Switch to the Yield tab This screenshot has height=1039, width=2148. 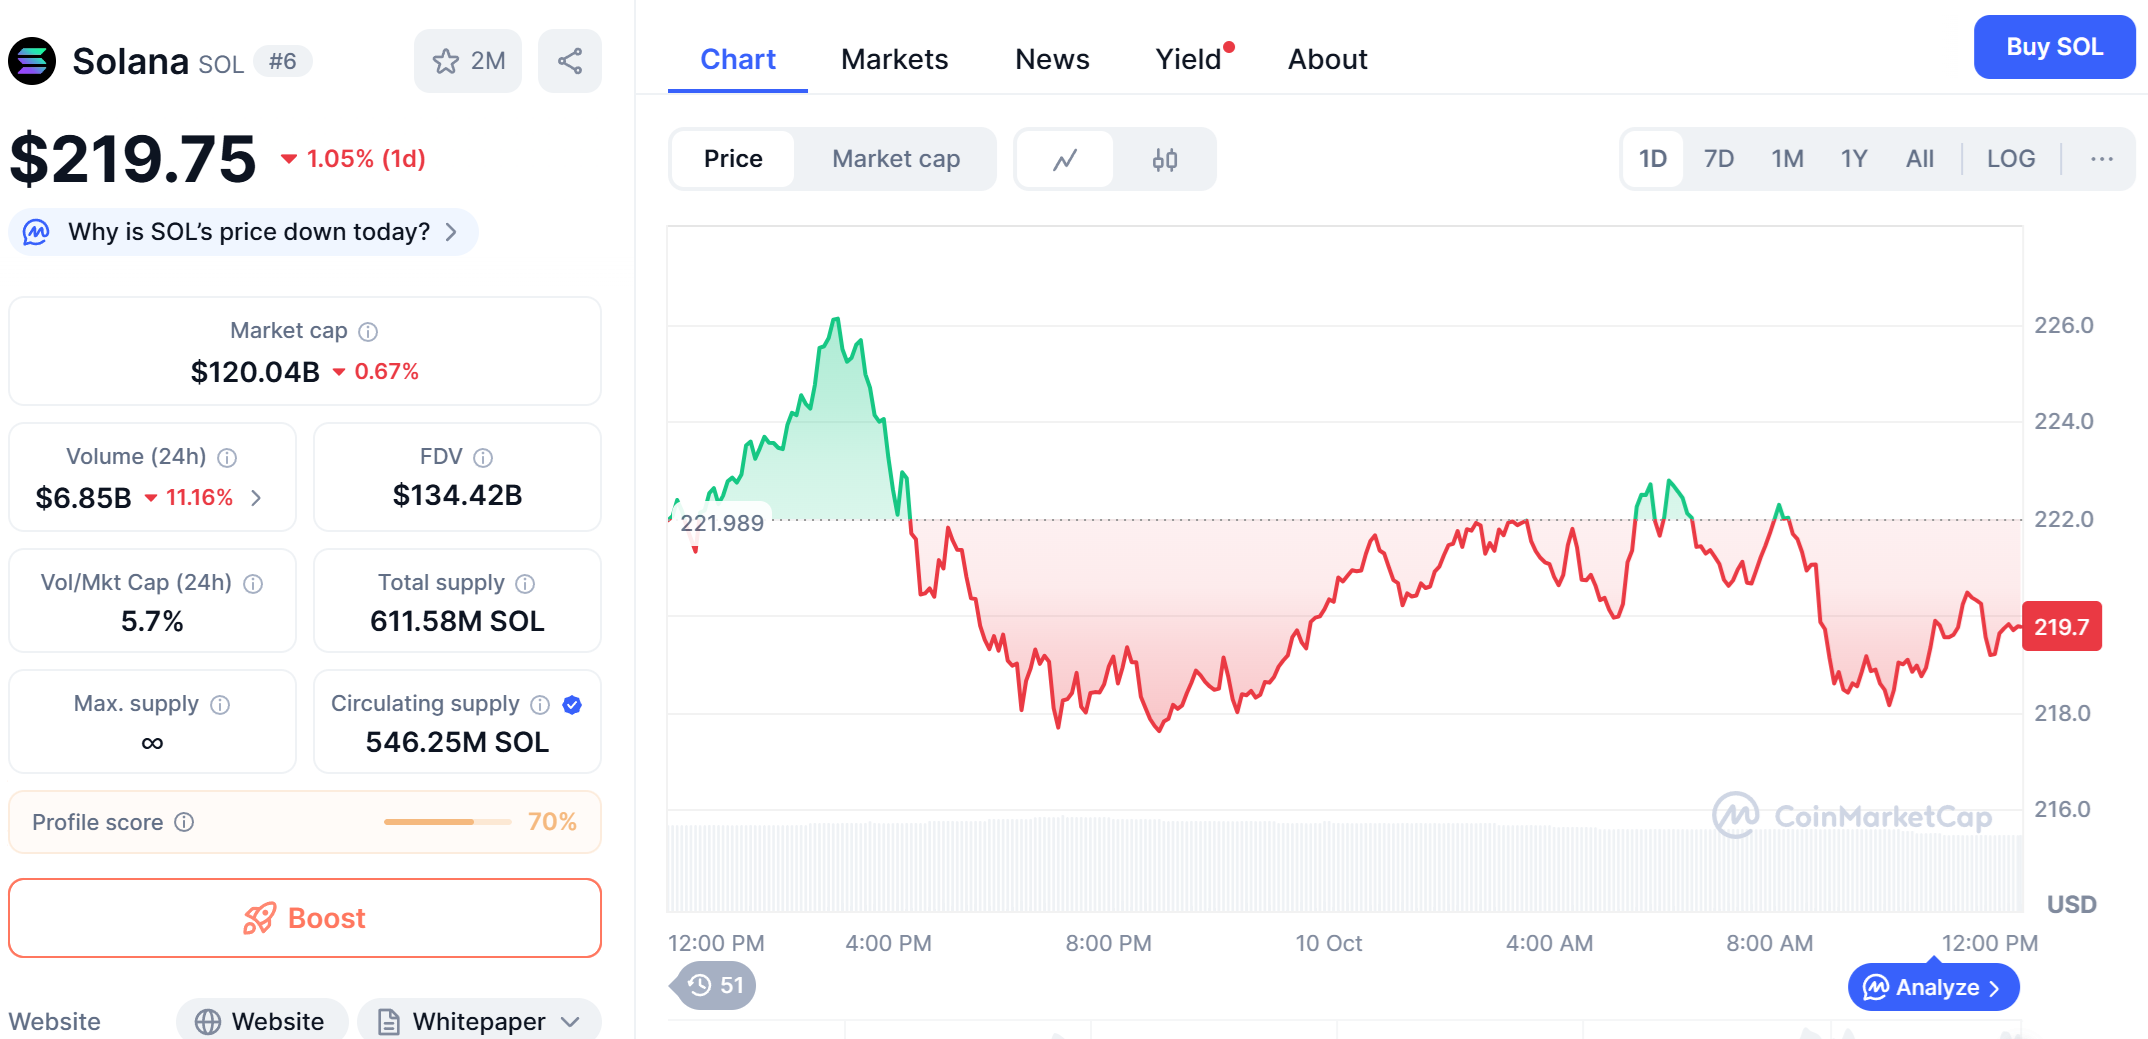pos(1188,59)
